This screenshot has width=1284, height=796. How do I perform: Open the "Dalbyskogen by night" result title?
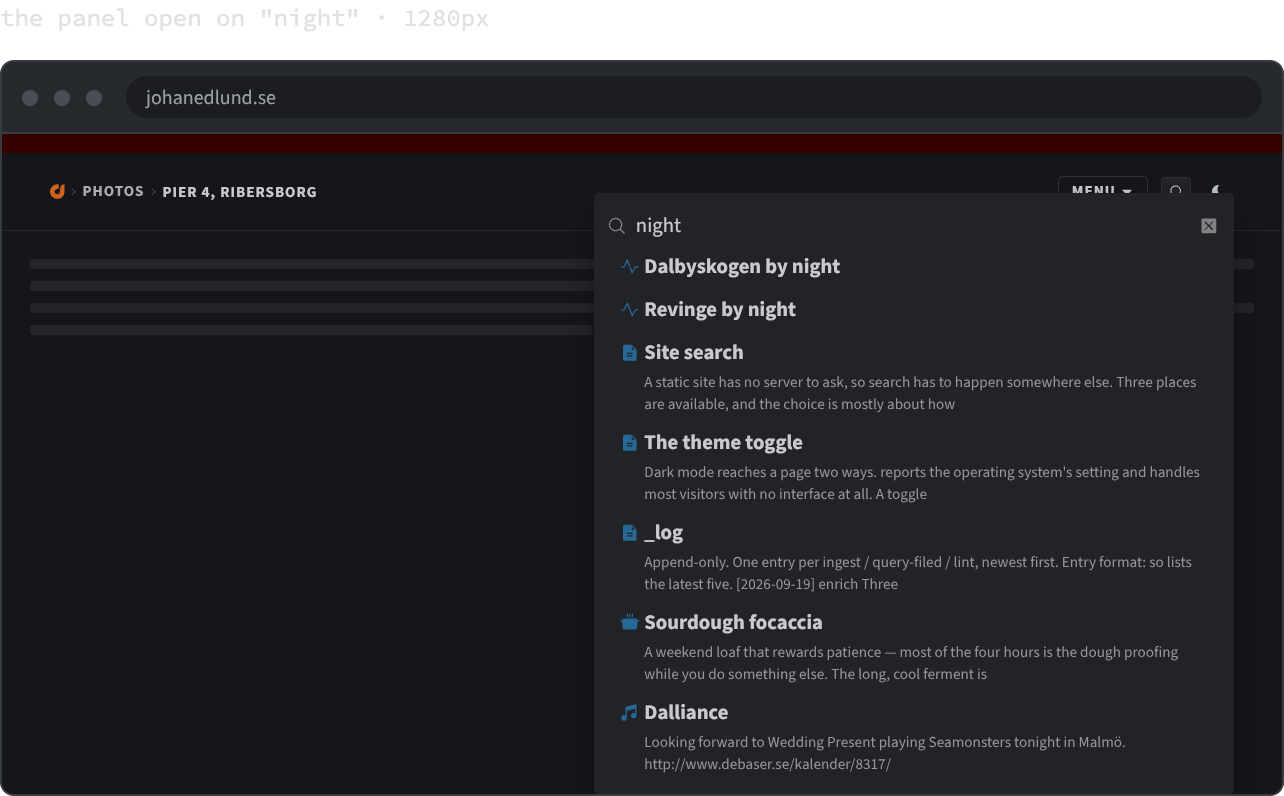[x=742, y=267]
